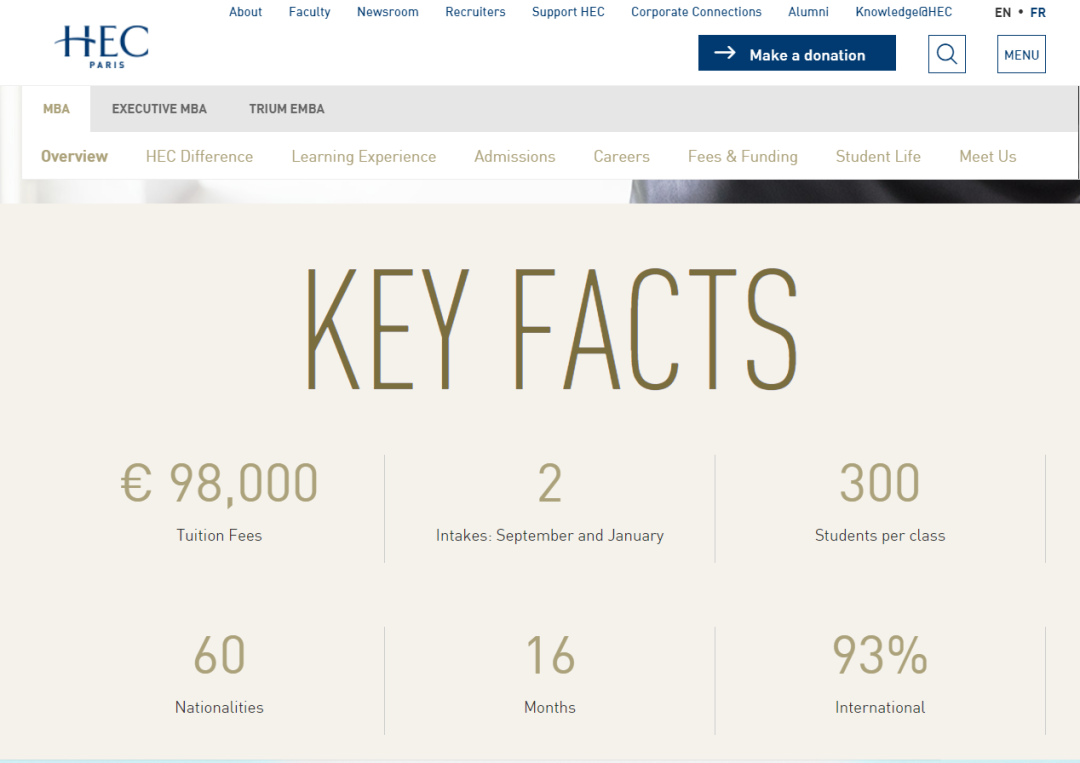Viewport: 1080px width, 763px height.
Task: Open the Fees & Funding menu item
Action: click(x=742, y=156)
